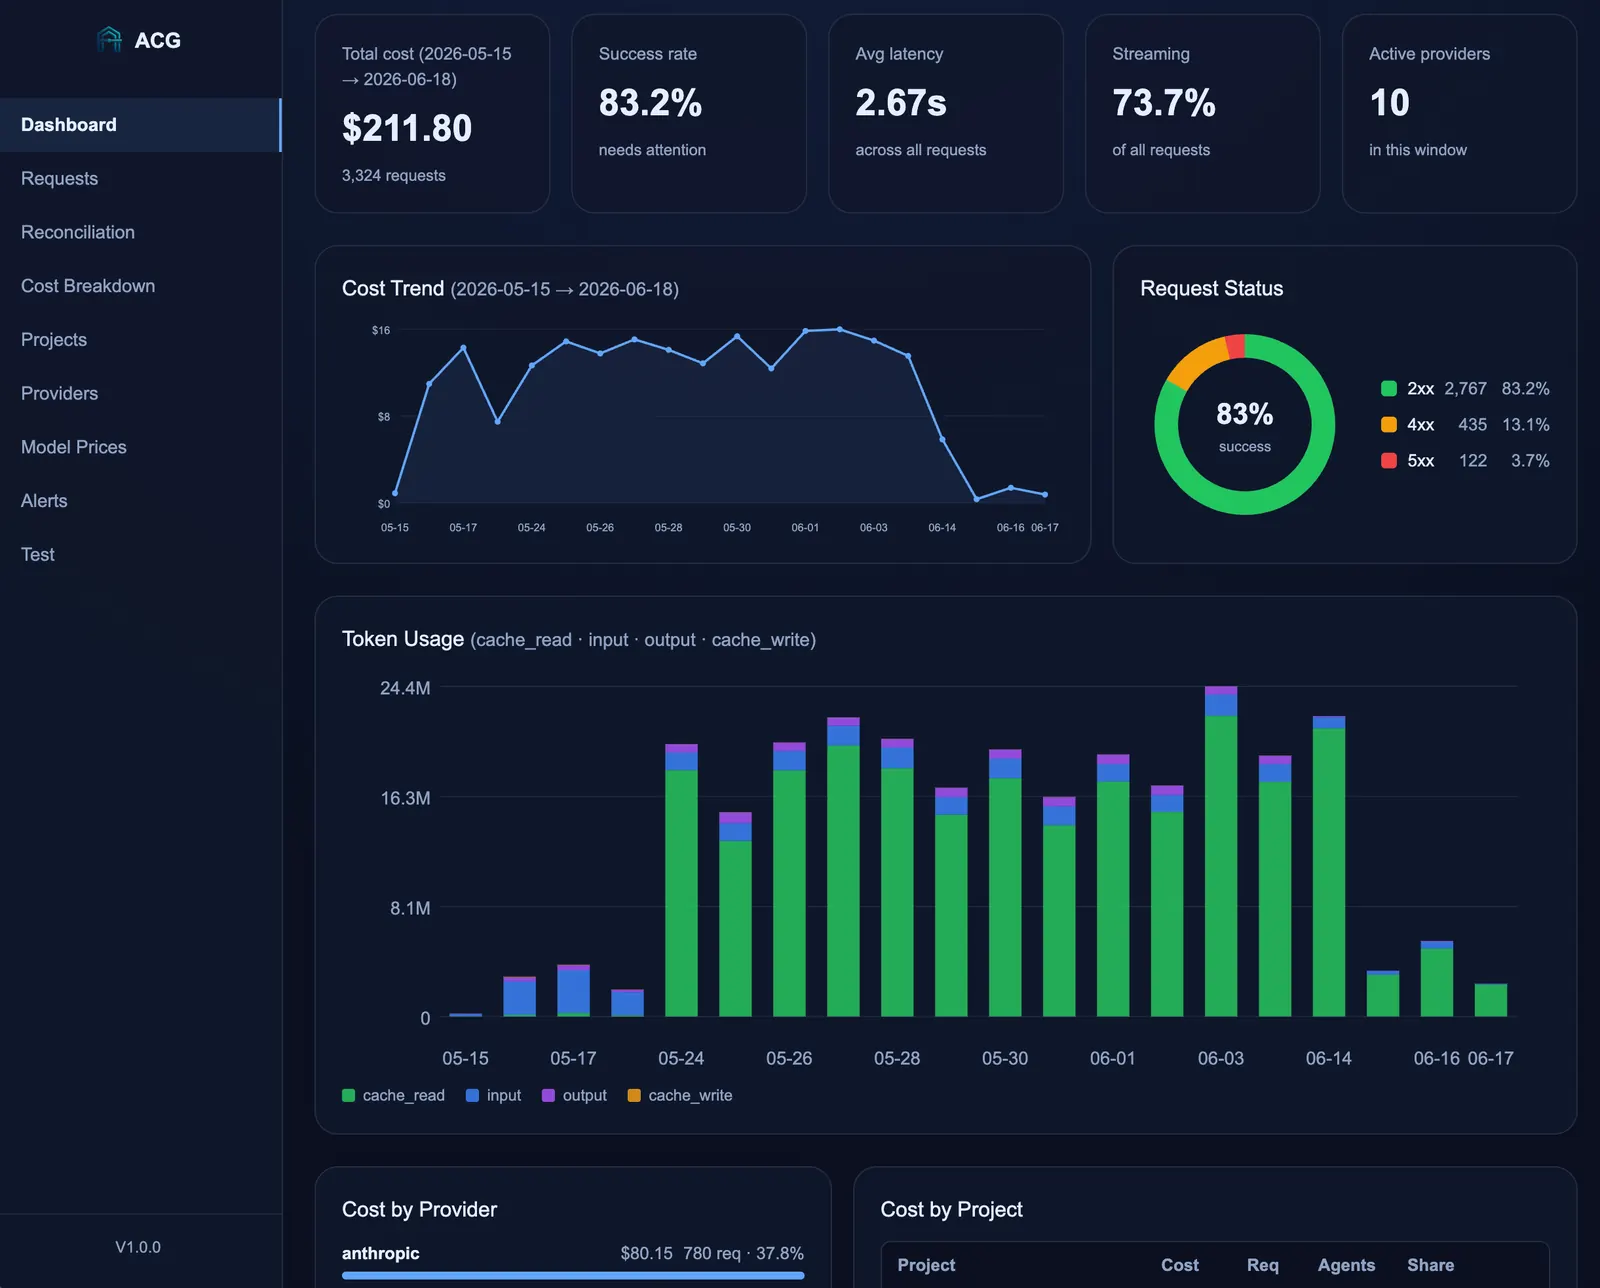Click the ACG logo icon
Image resolution: width=1600 pixels, height=1288 pixels.
pyautogui.click(x=109, y=39)
